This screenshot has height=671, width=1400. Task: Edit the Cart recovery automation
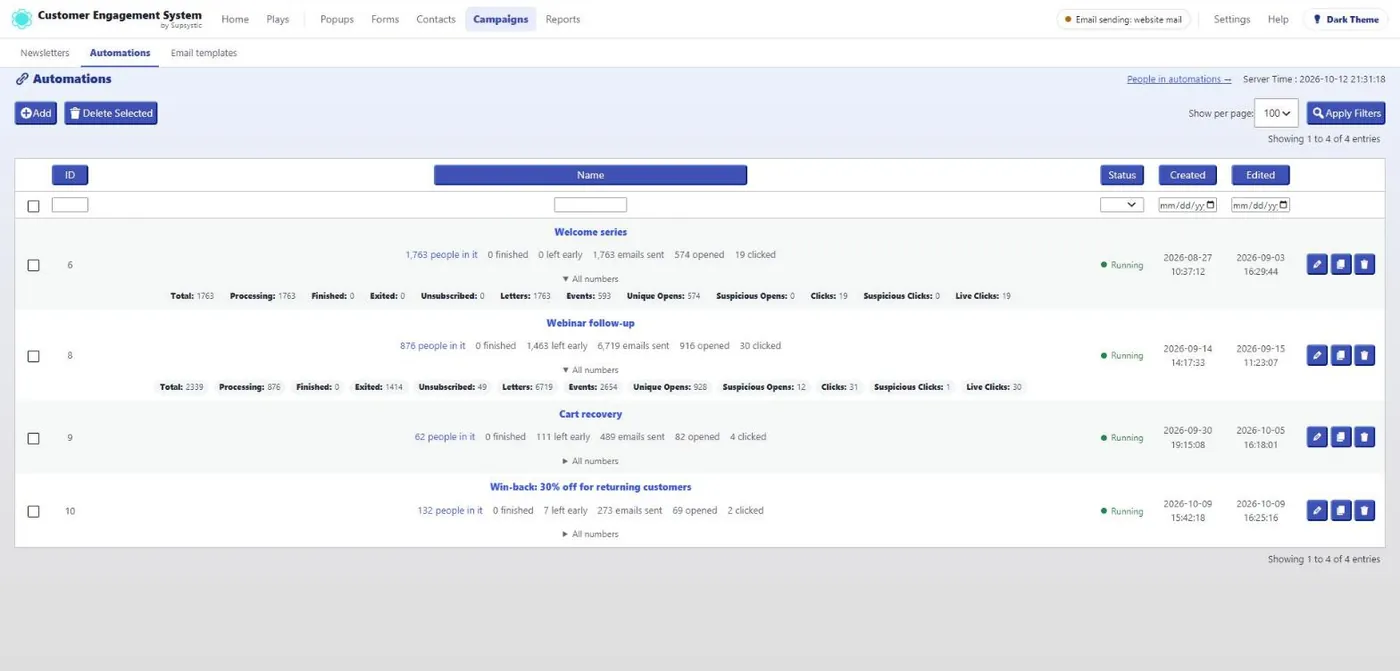(x=1317, y=437)
